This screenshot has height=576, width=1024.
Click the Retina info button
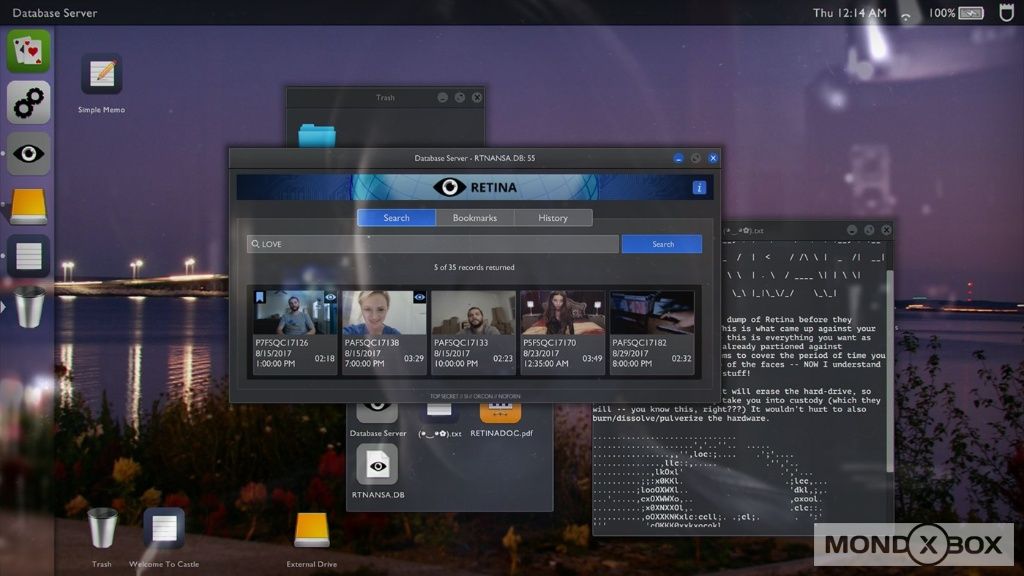699,187
